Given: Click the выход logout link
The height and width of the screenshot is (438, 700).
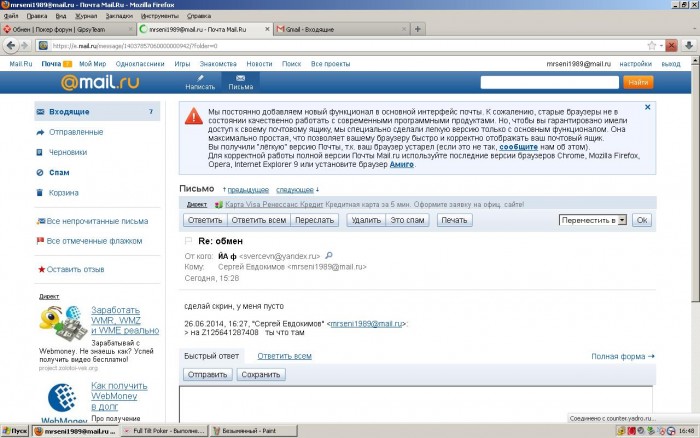Looking at the screenshot, I should [671, 64].
